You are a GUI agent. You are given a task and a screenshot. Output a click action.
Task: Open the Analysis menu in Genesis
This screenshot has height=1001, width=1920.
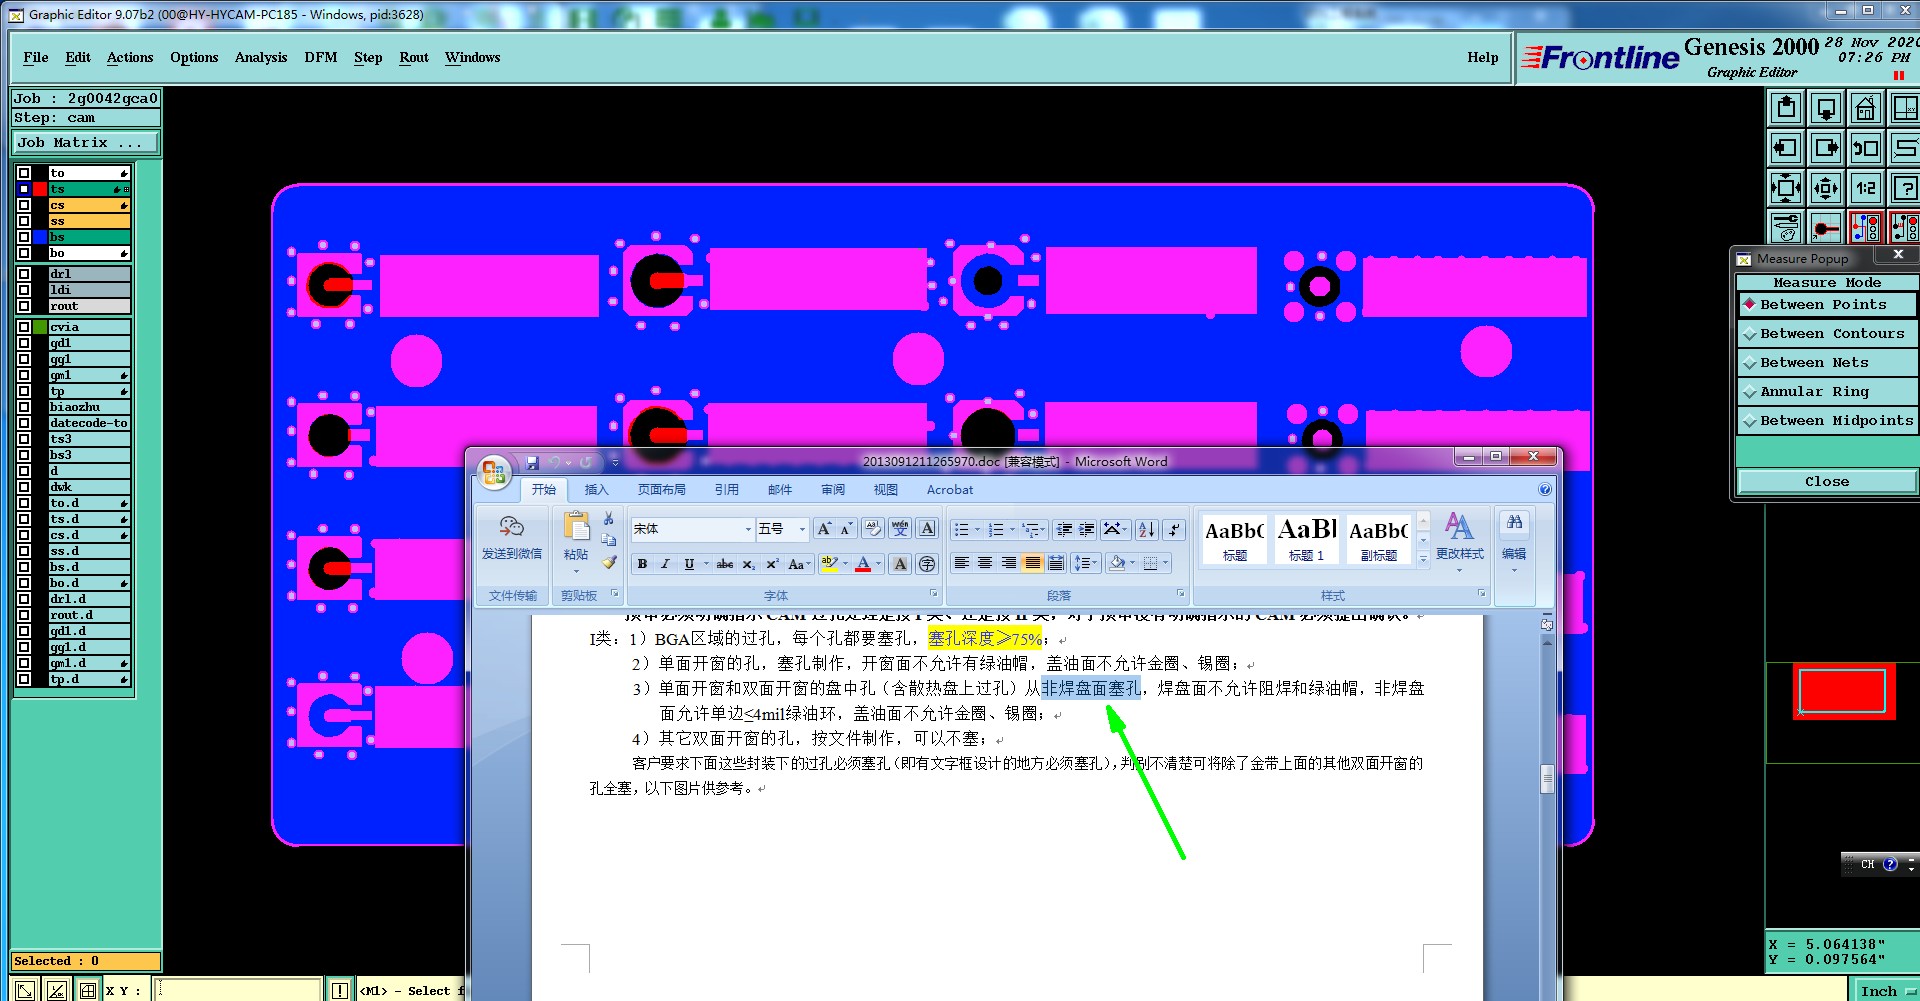point(261,57)
